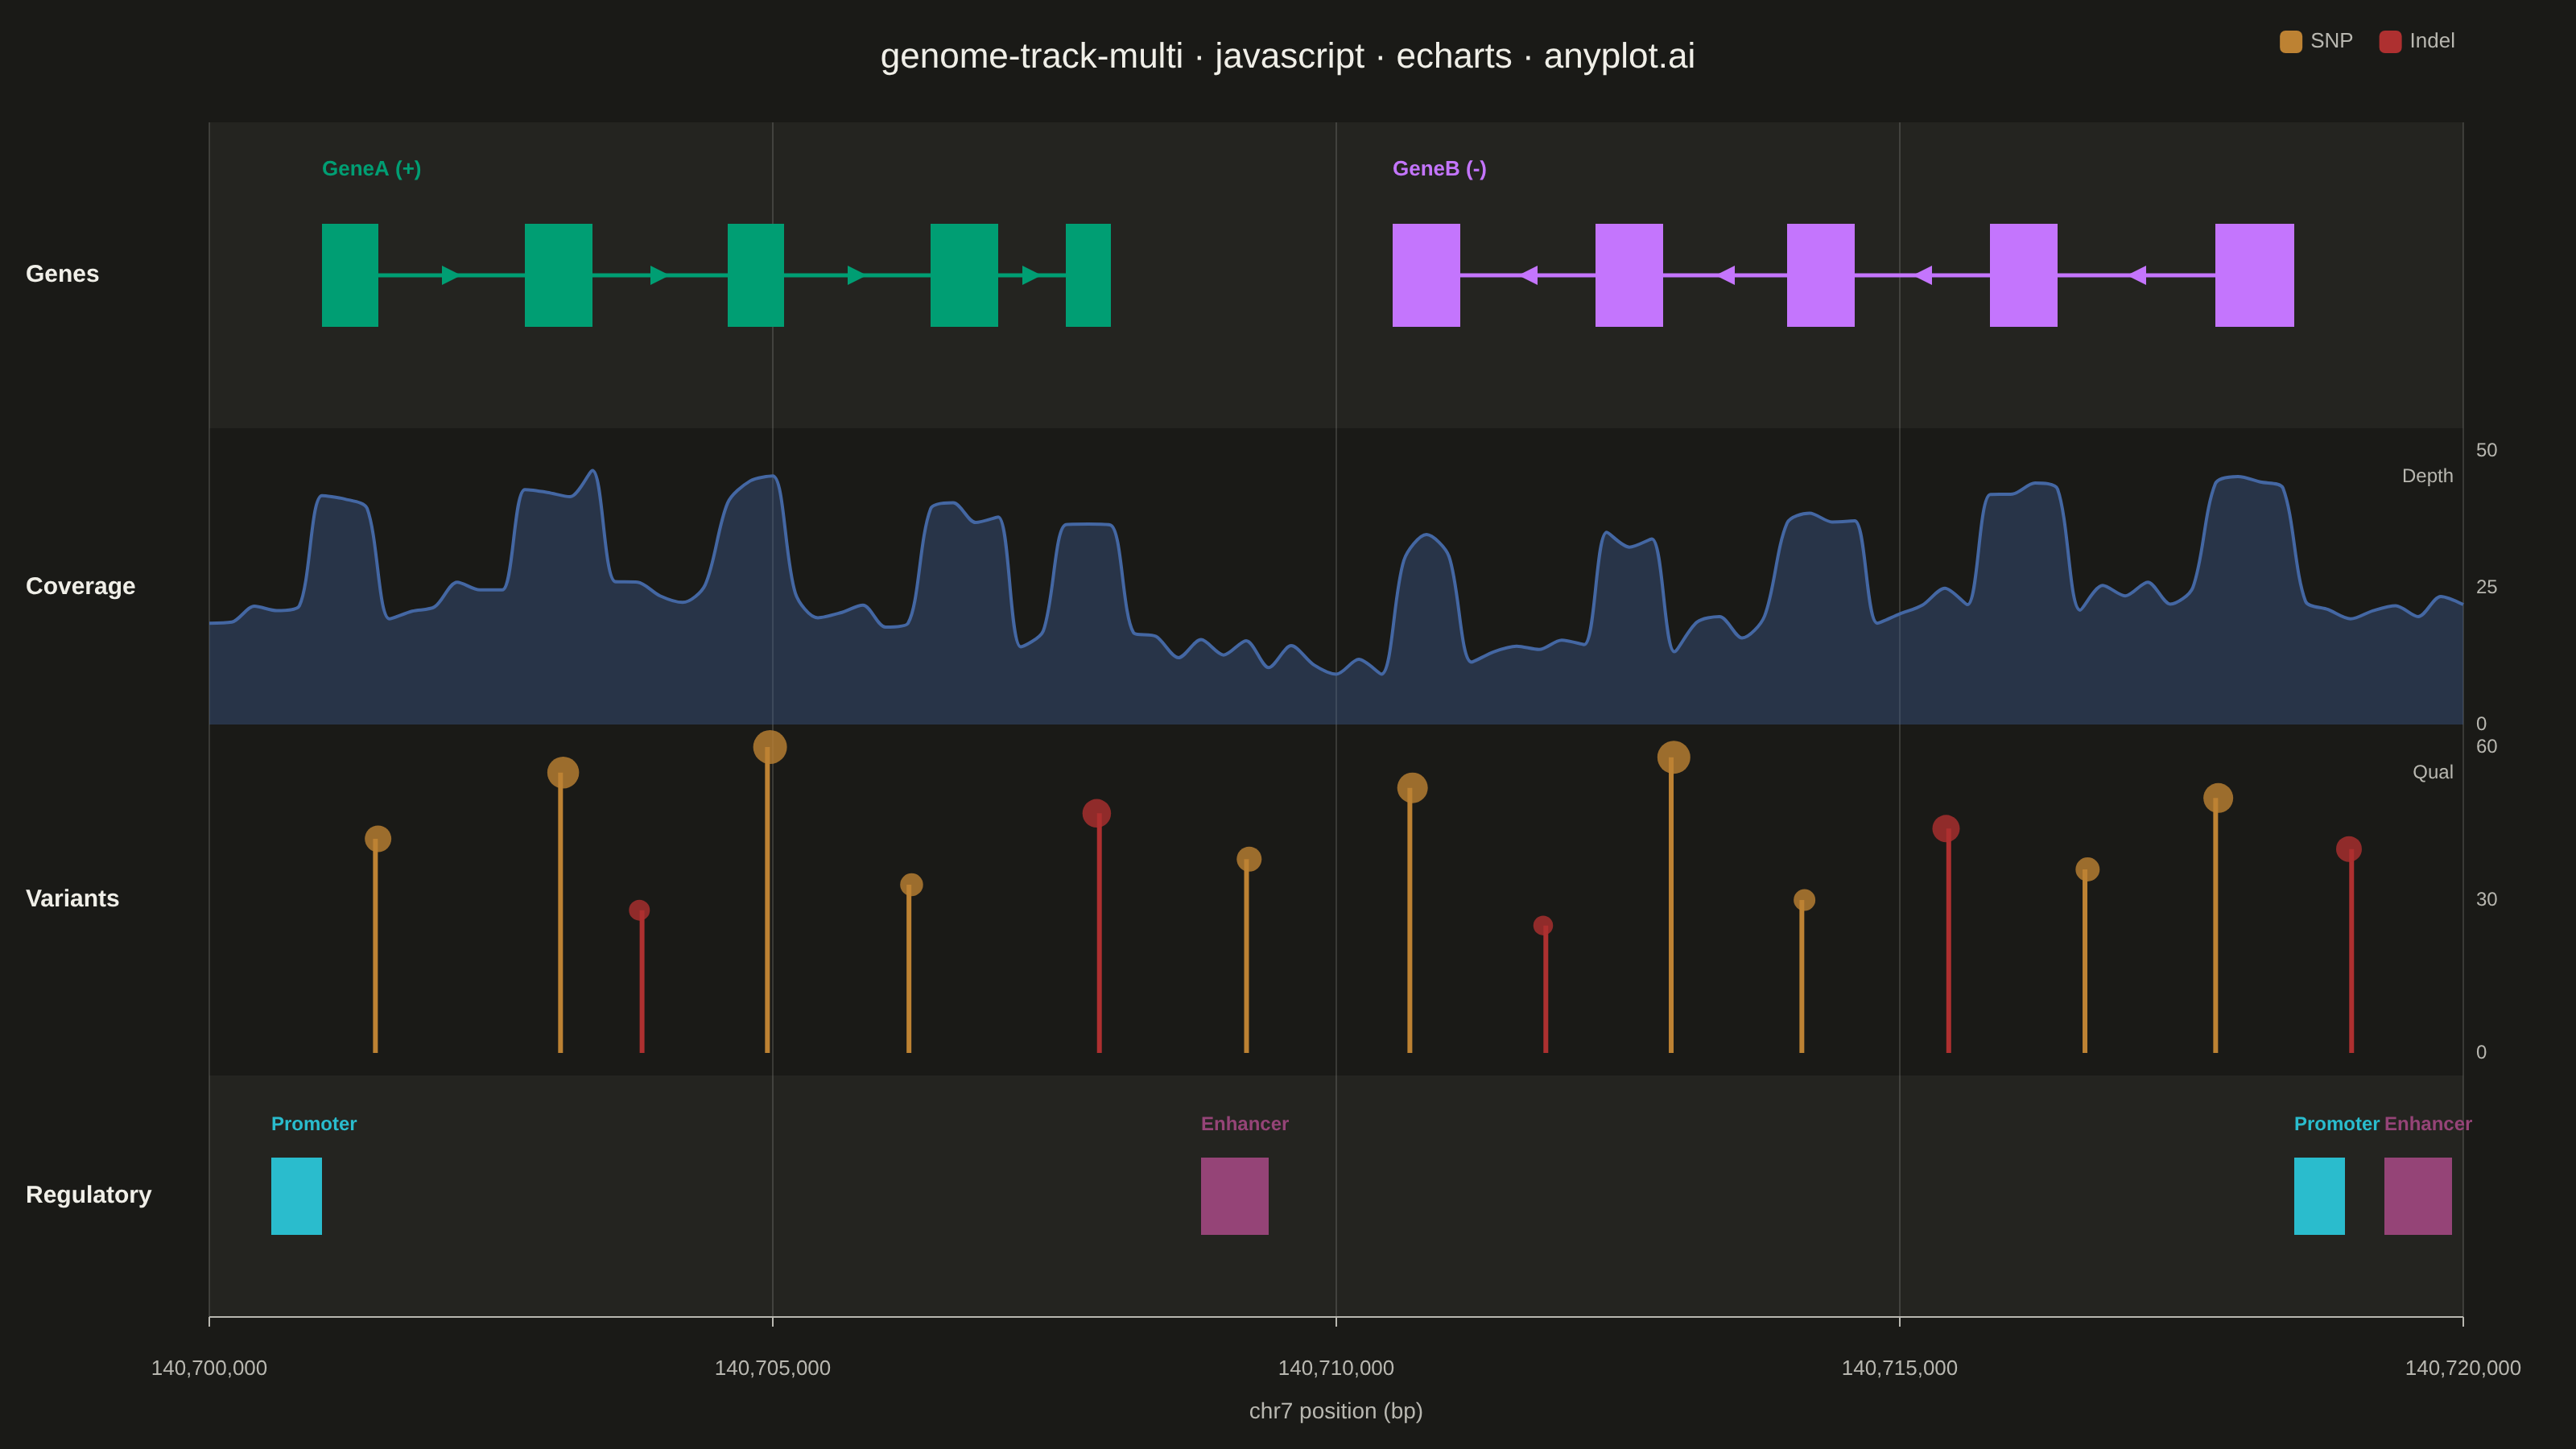Click the middle (third) GeneB exon

[x=1821, y=275]
